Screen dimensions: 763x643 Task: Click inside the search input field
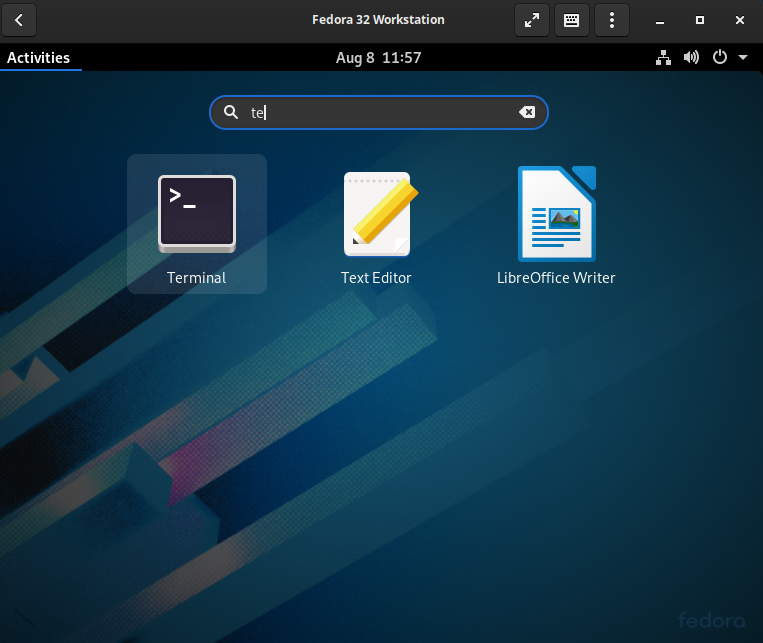(379, 112)
